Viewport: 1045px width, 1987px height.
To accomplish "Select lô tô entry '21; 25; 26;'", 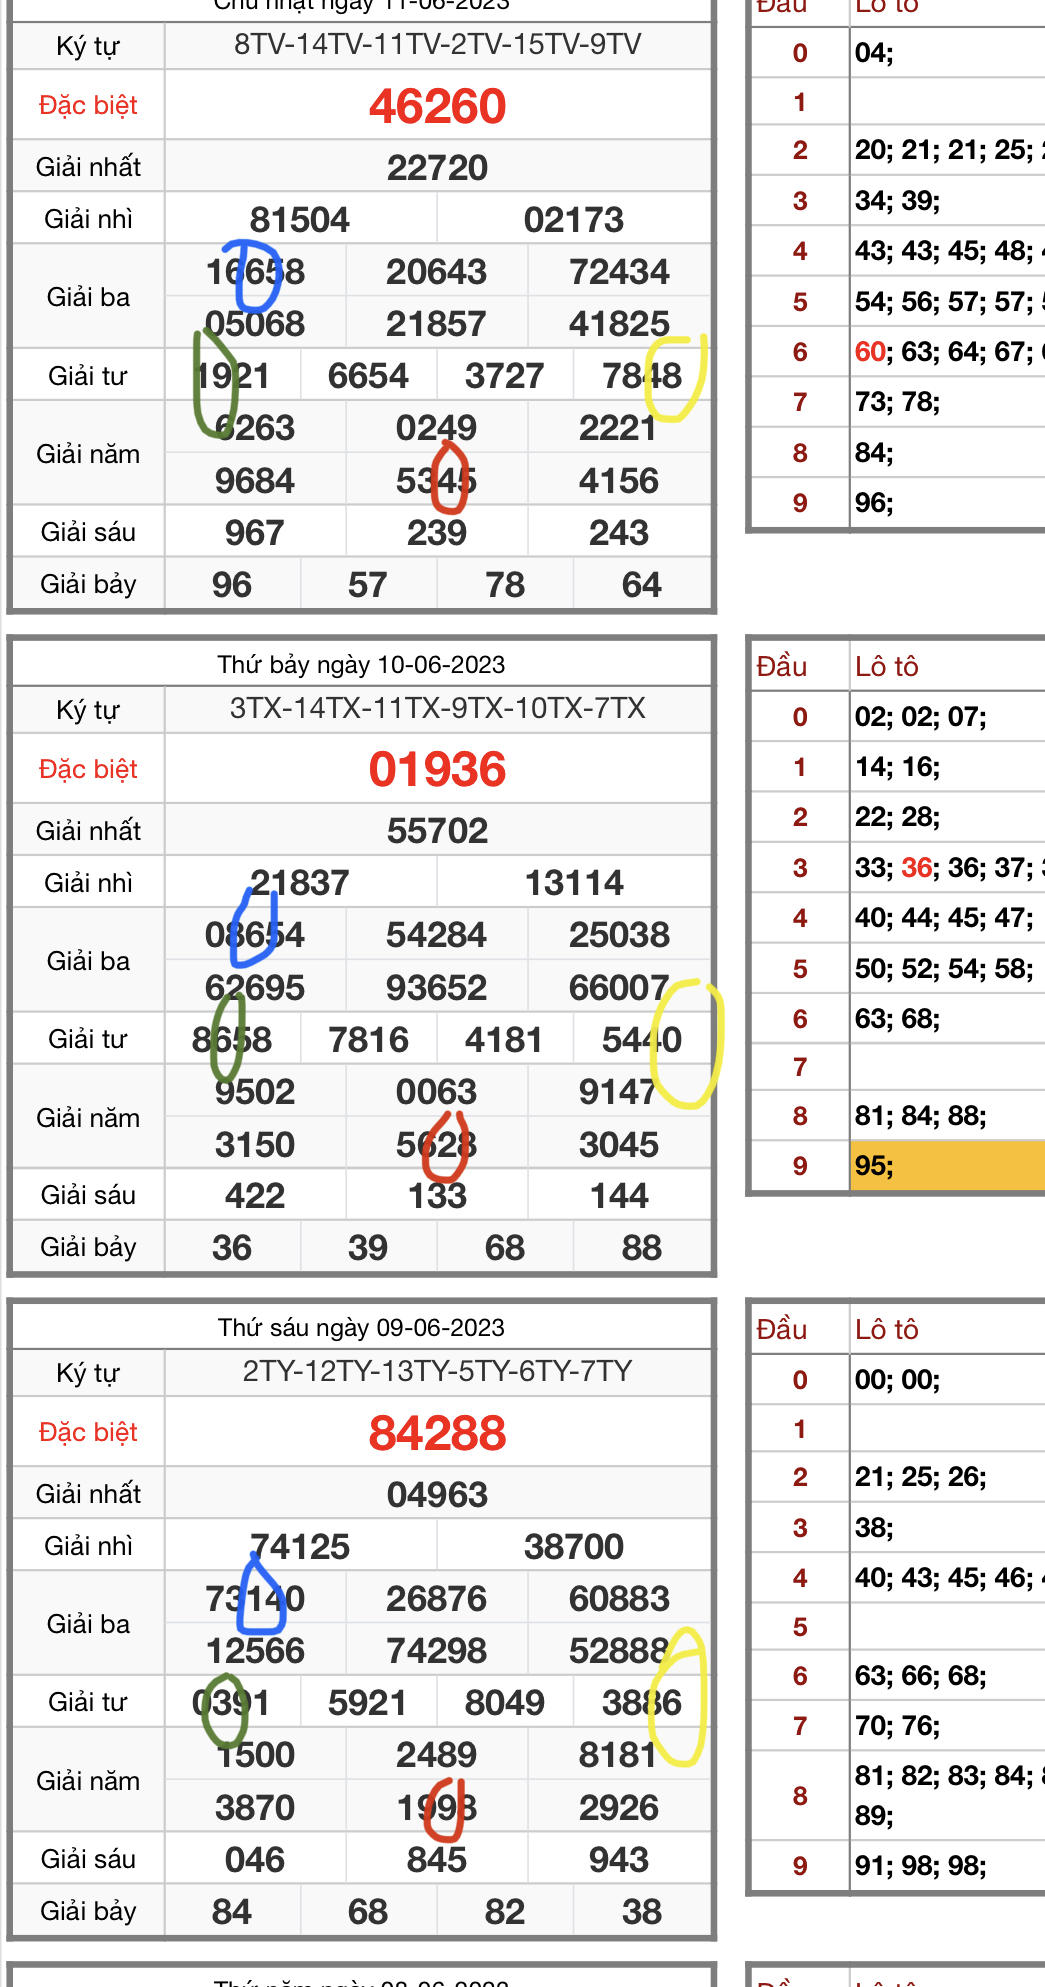I will 920,1477.
